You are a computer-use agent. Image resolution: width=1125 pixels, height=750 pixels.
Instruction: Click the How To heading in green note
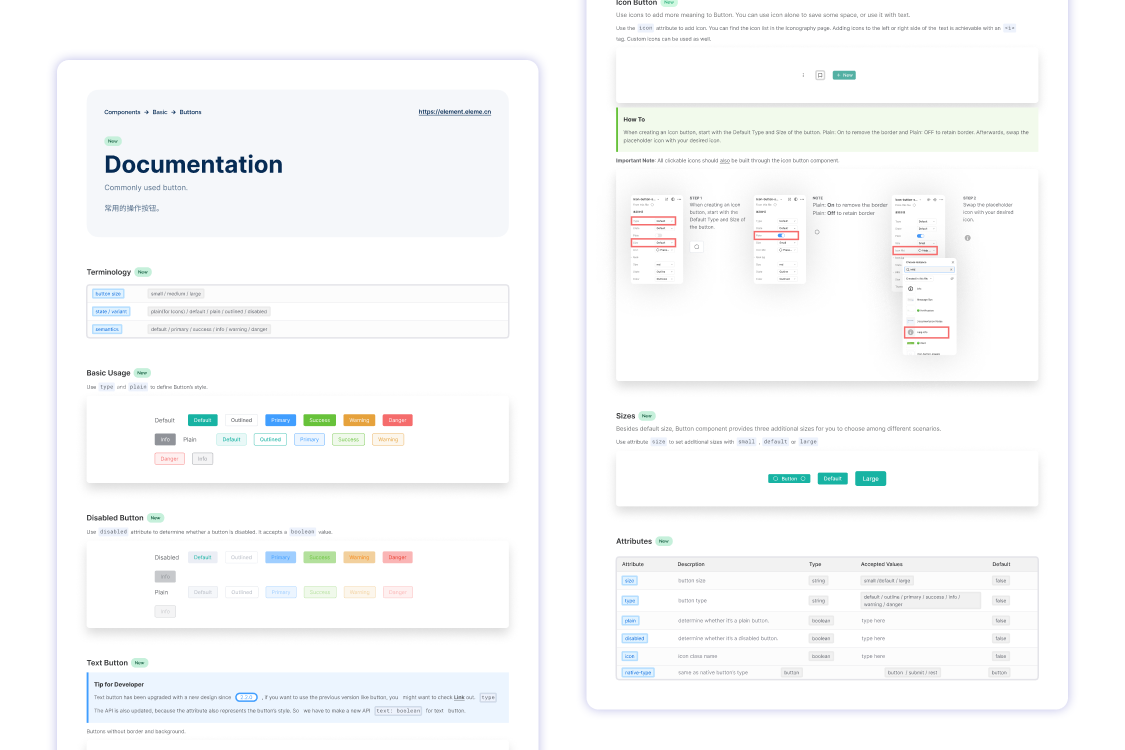(634, 120)
